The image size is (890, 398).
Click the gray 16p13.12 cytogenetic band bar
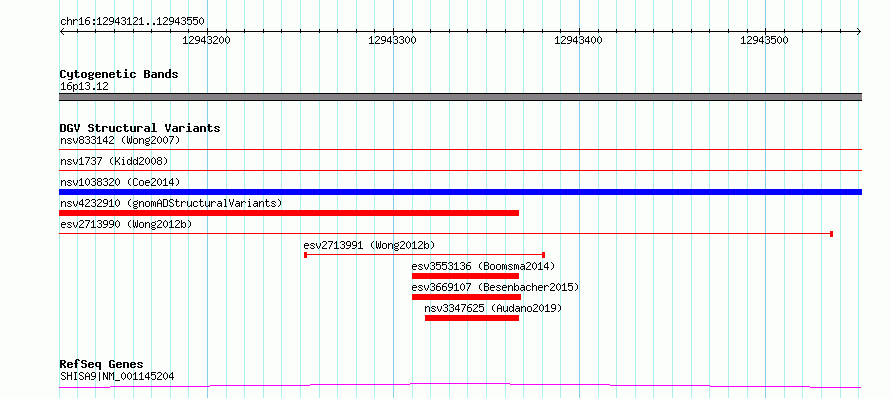point(460,97)
